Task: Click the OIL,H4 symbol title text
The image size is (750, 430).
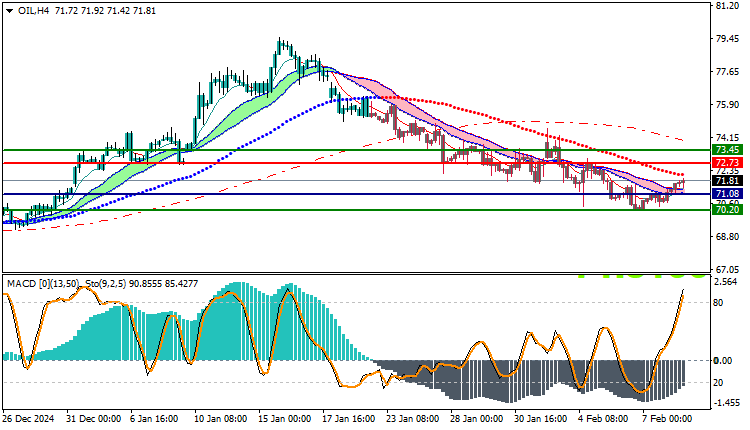Action: (34, 11)
